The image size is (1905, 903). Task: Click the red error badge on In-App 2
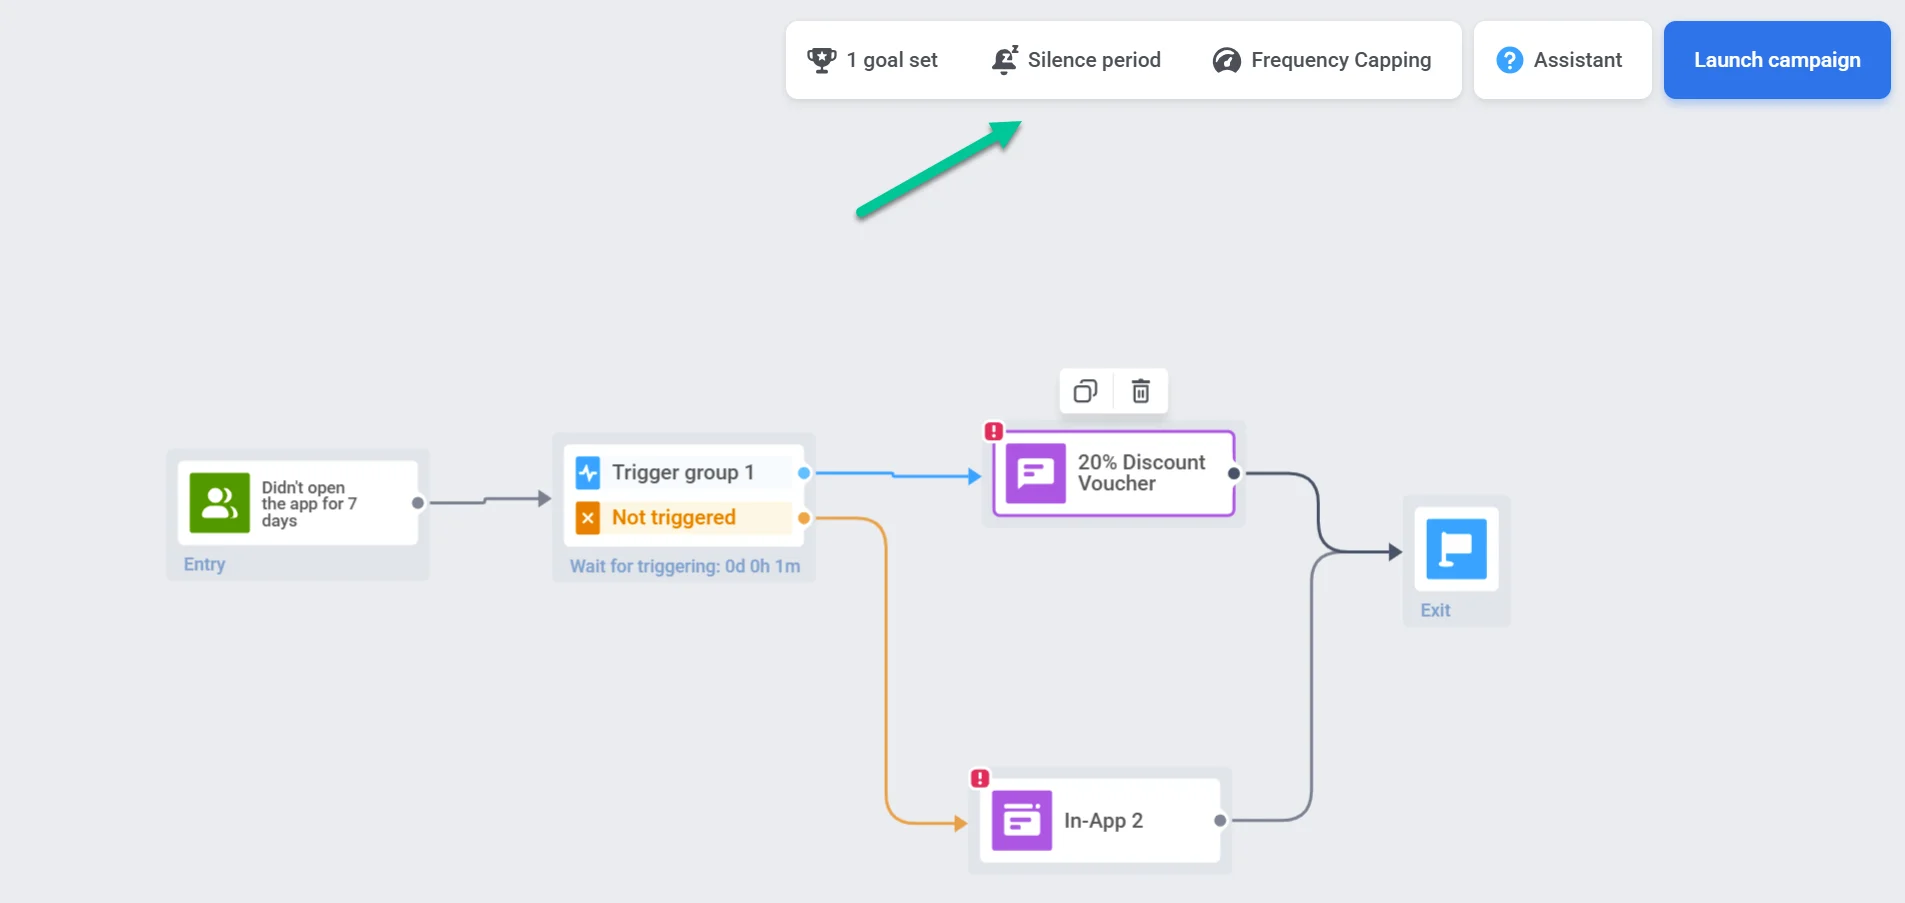coord(980,778)
